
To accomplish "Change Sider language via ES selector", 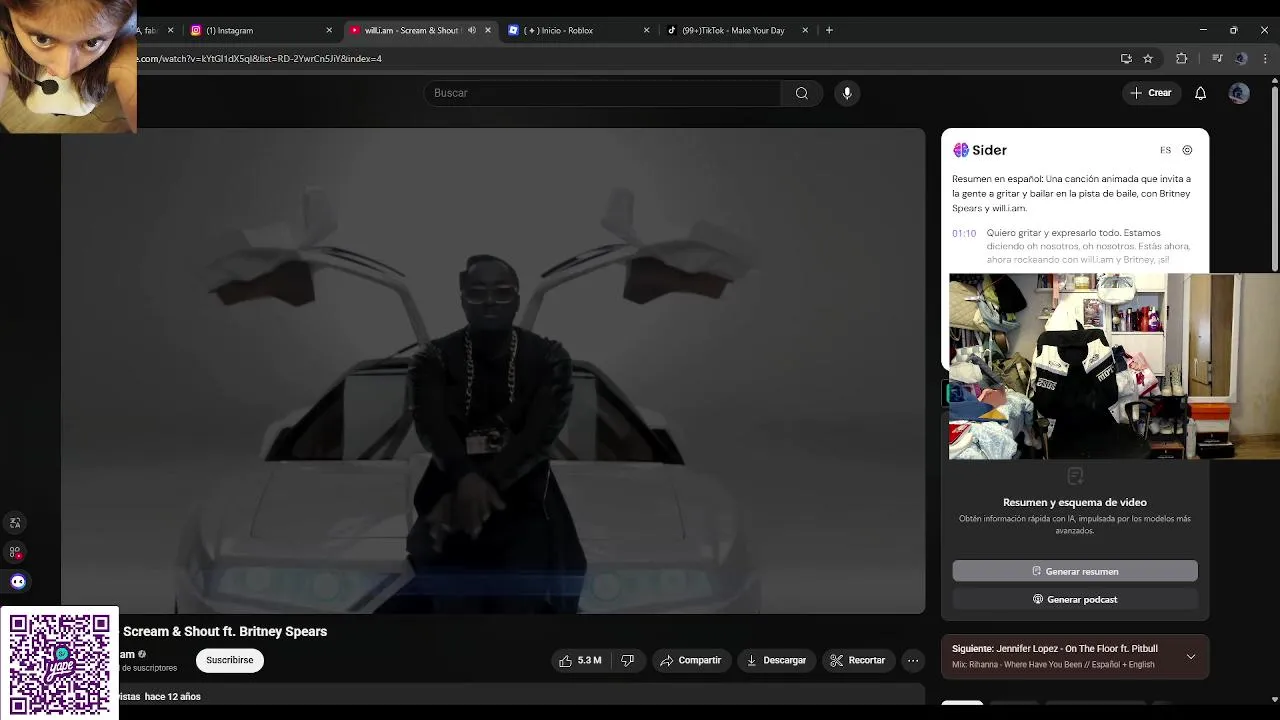I will coord(1165,150).
